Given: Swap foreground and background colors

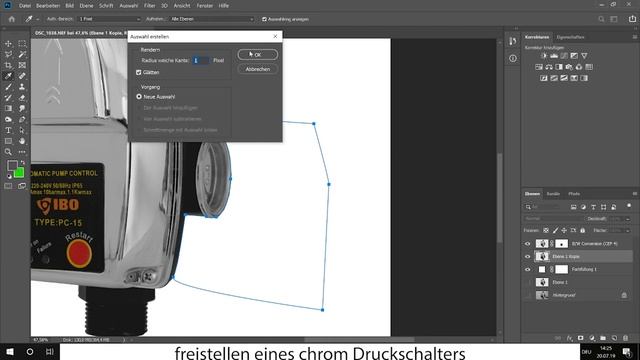Looking at the screenshot, I should (x=22, y=163).
